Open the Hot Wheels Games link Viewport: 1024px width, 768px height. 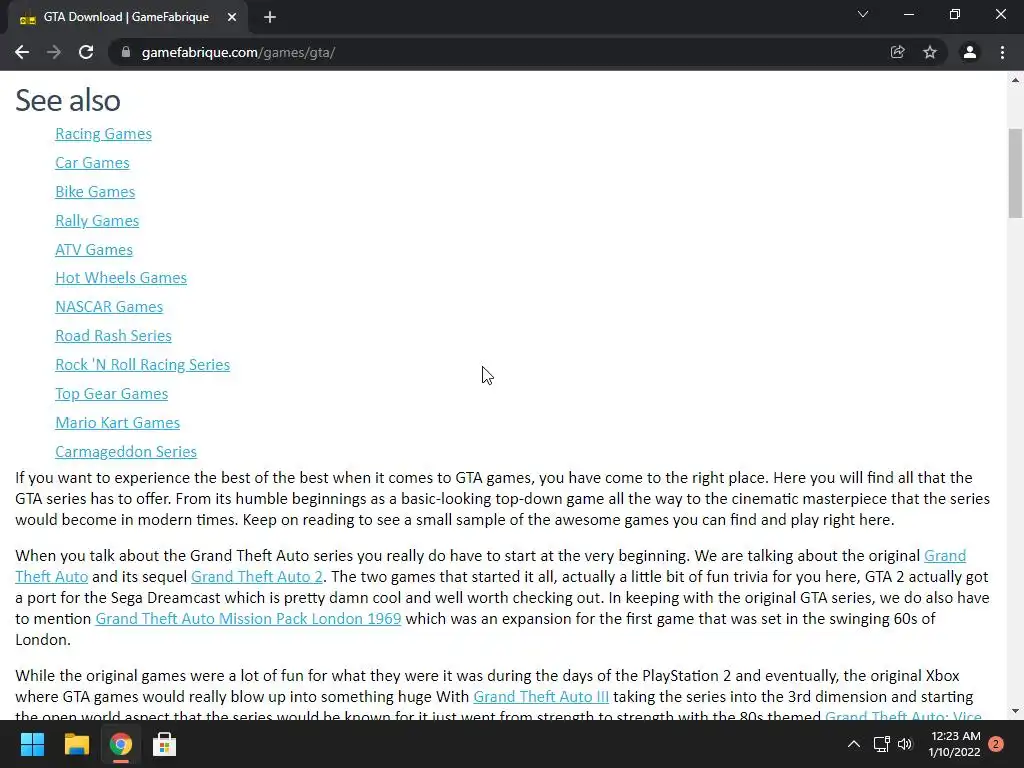[x=121, y=278]
